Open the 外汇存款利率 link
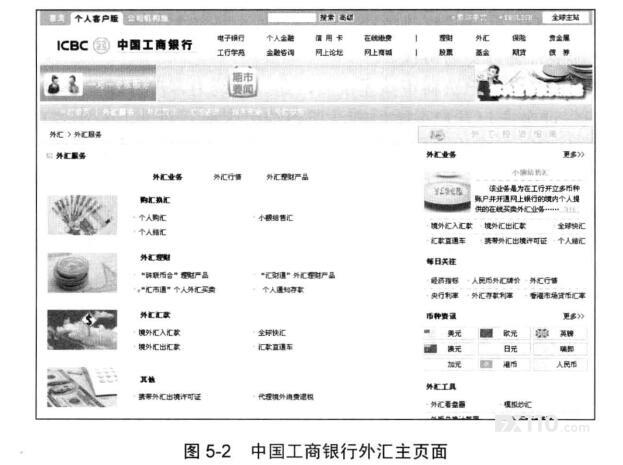This screenshot has height=465, width=623. 492,296
